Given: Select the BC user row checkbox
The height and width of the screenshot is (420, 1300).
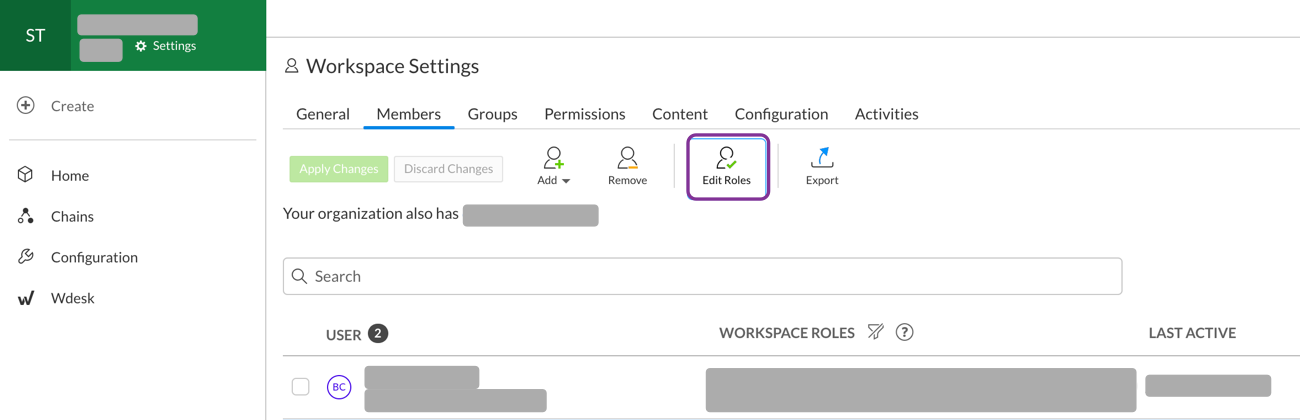Looking at the screenshot, I should point(300,386).
